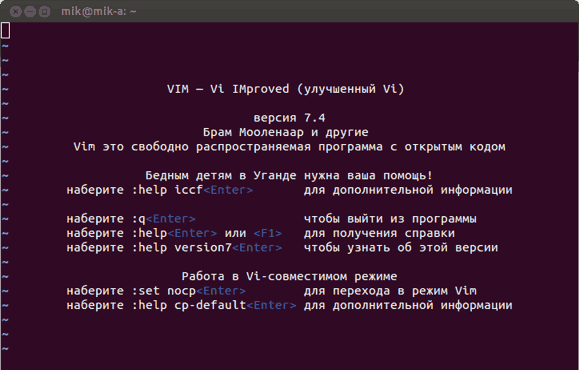
Task: Click the '<F1>' key hint
Action: pos(268,233)
